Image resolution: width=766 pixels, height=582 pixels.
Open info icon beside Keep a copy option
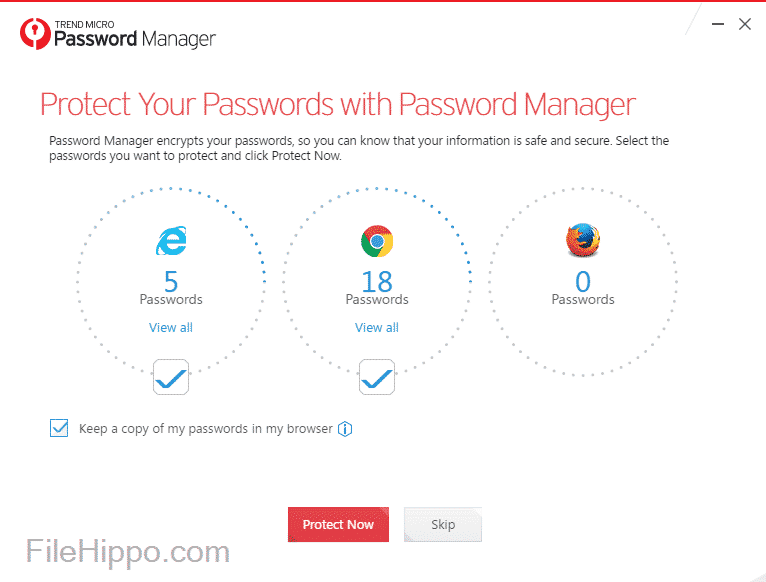click(x=345, y=429)
